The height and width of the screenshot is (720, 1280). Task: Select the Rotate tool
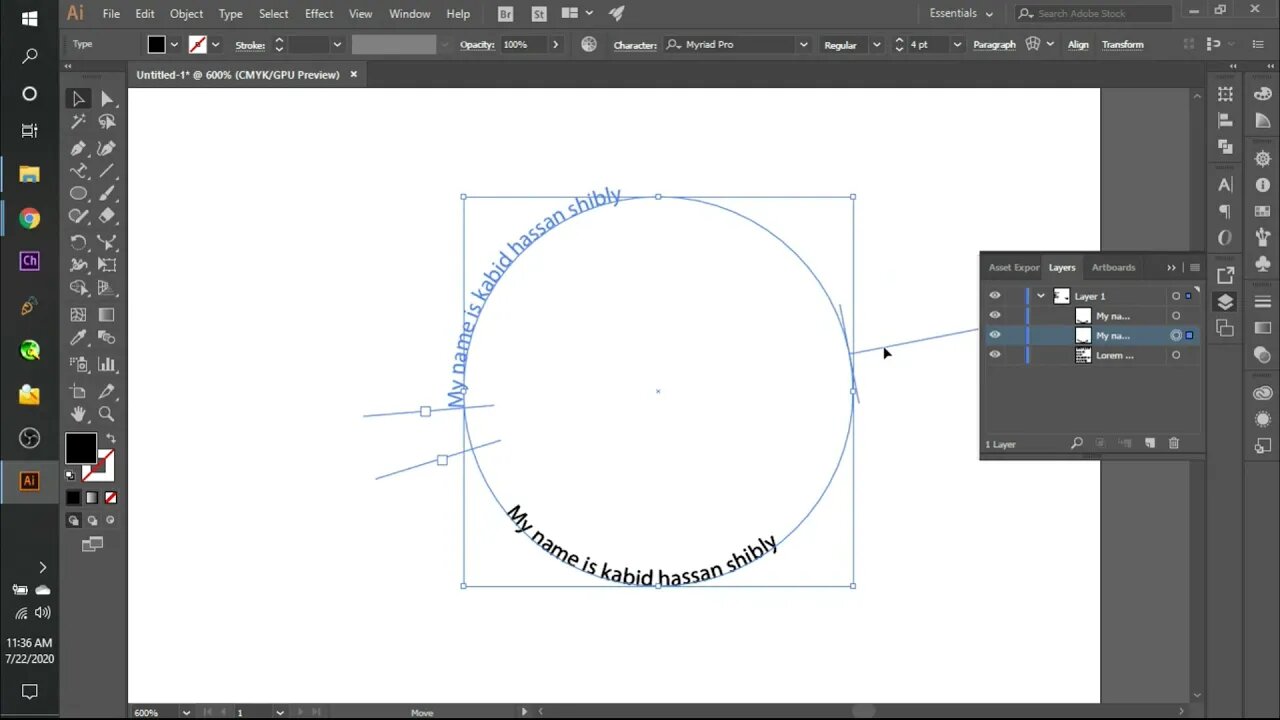point(78,242)
